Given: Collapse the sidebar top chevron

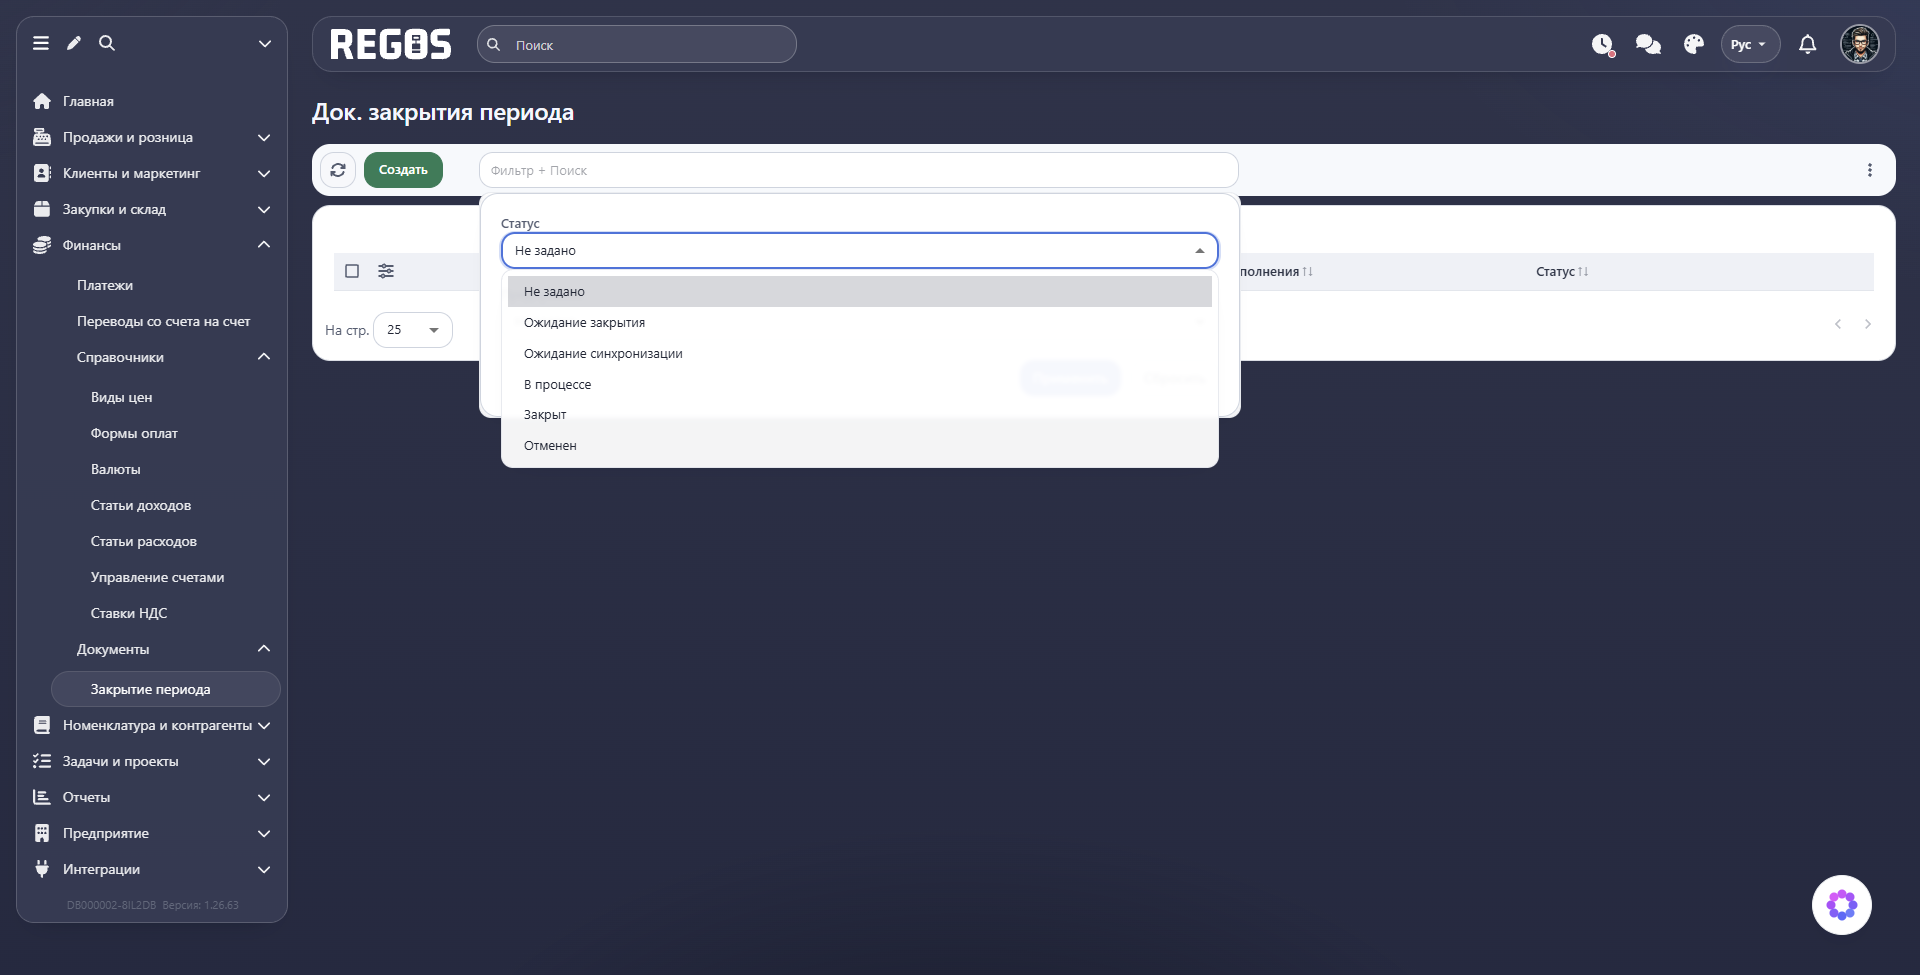Looking at the screenshot, I should coord(265,43).
